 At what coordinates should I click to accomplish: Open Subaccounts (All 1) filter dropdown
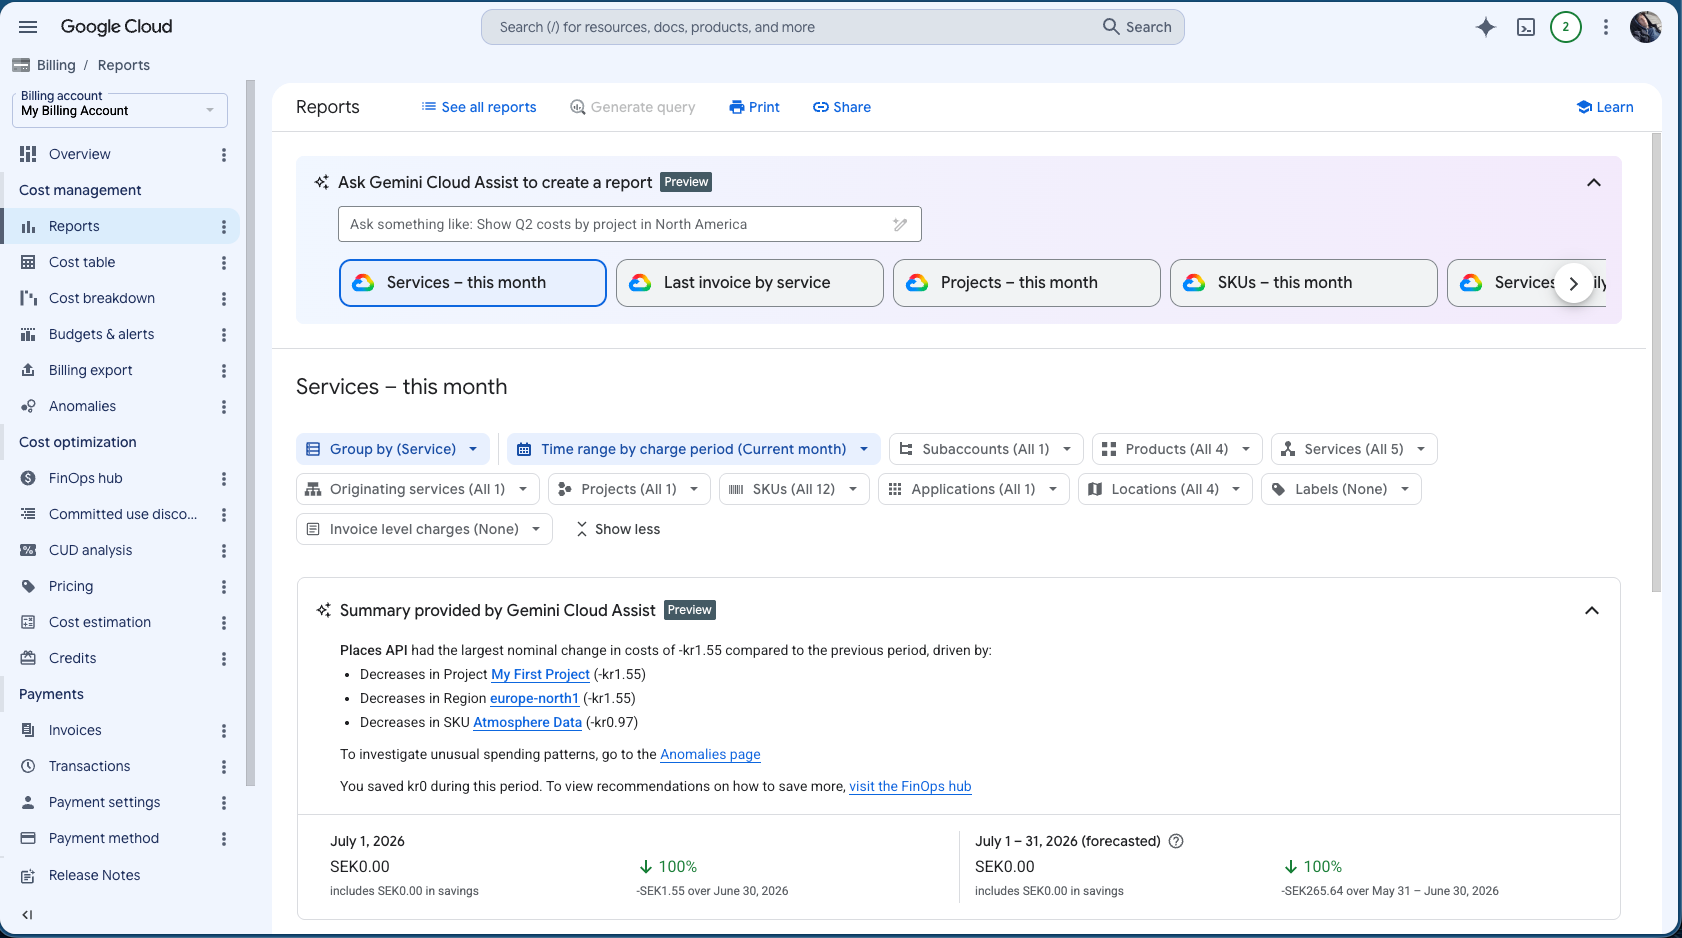(986, 449)
